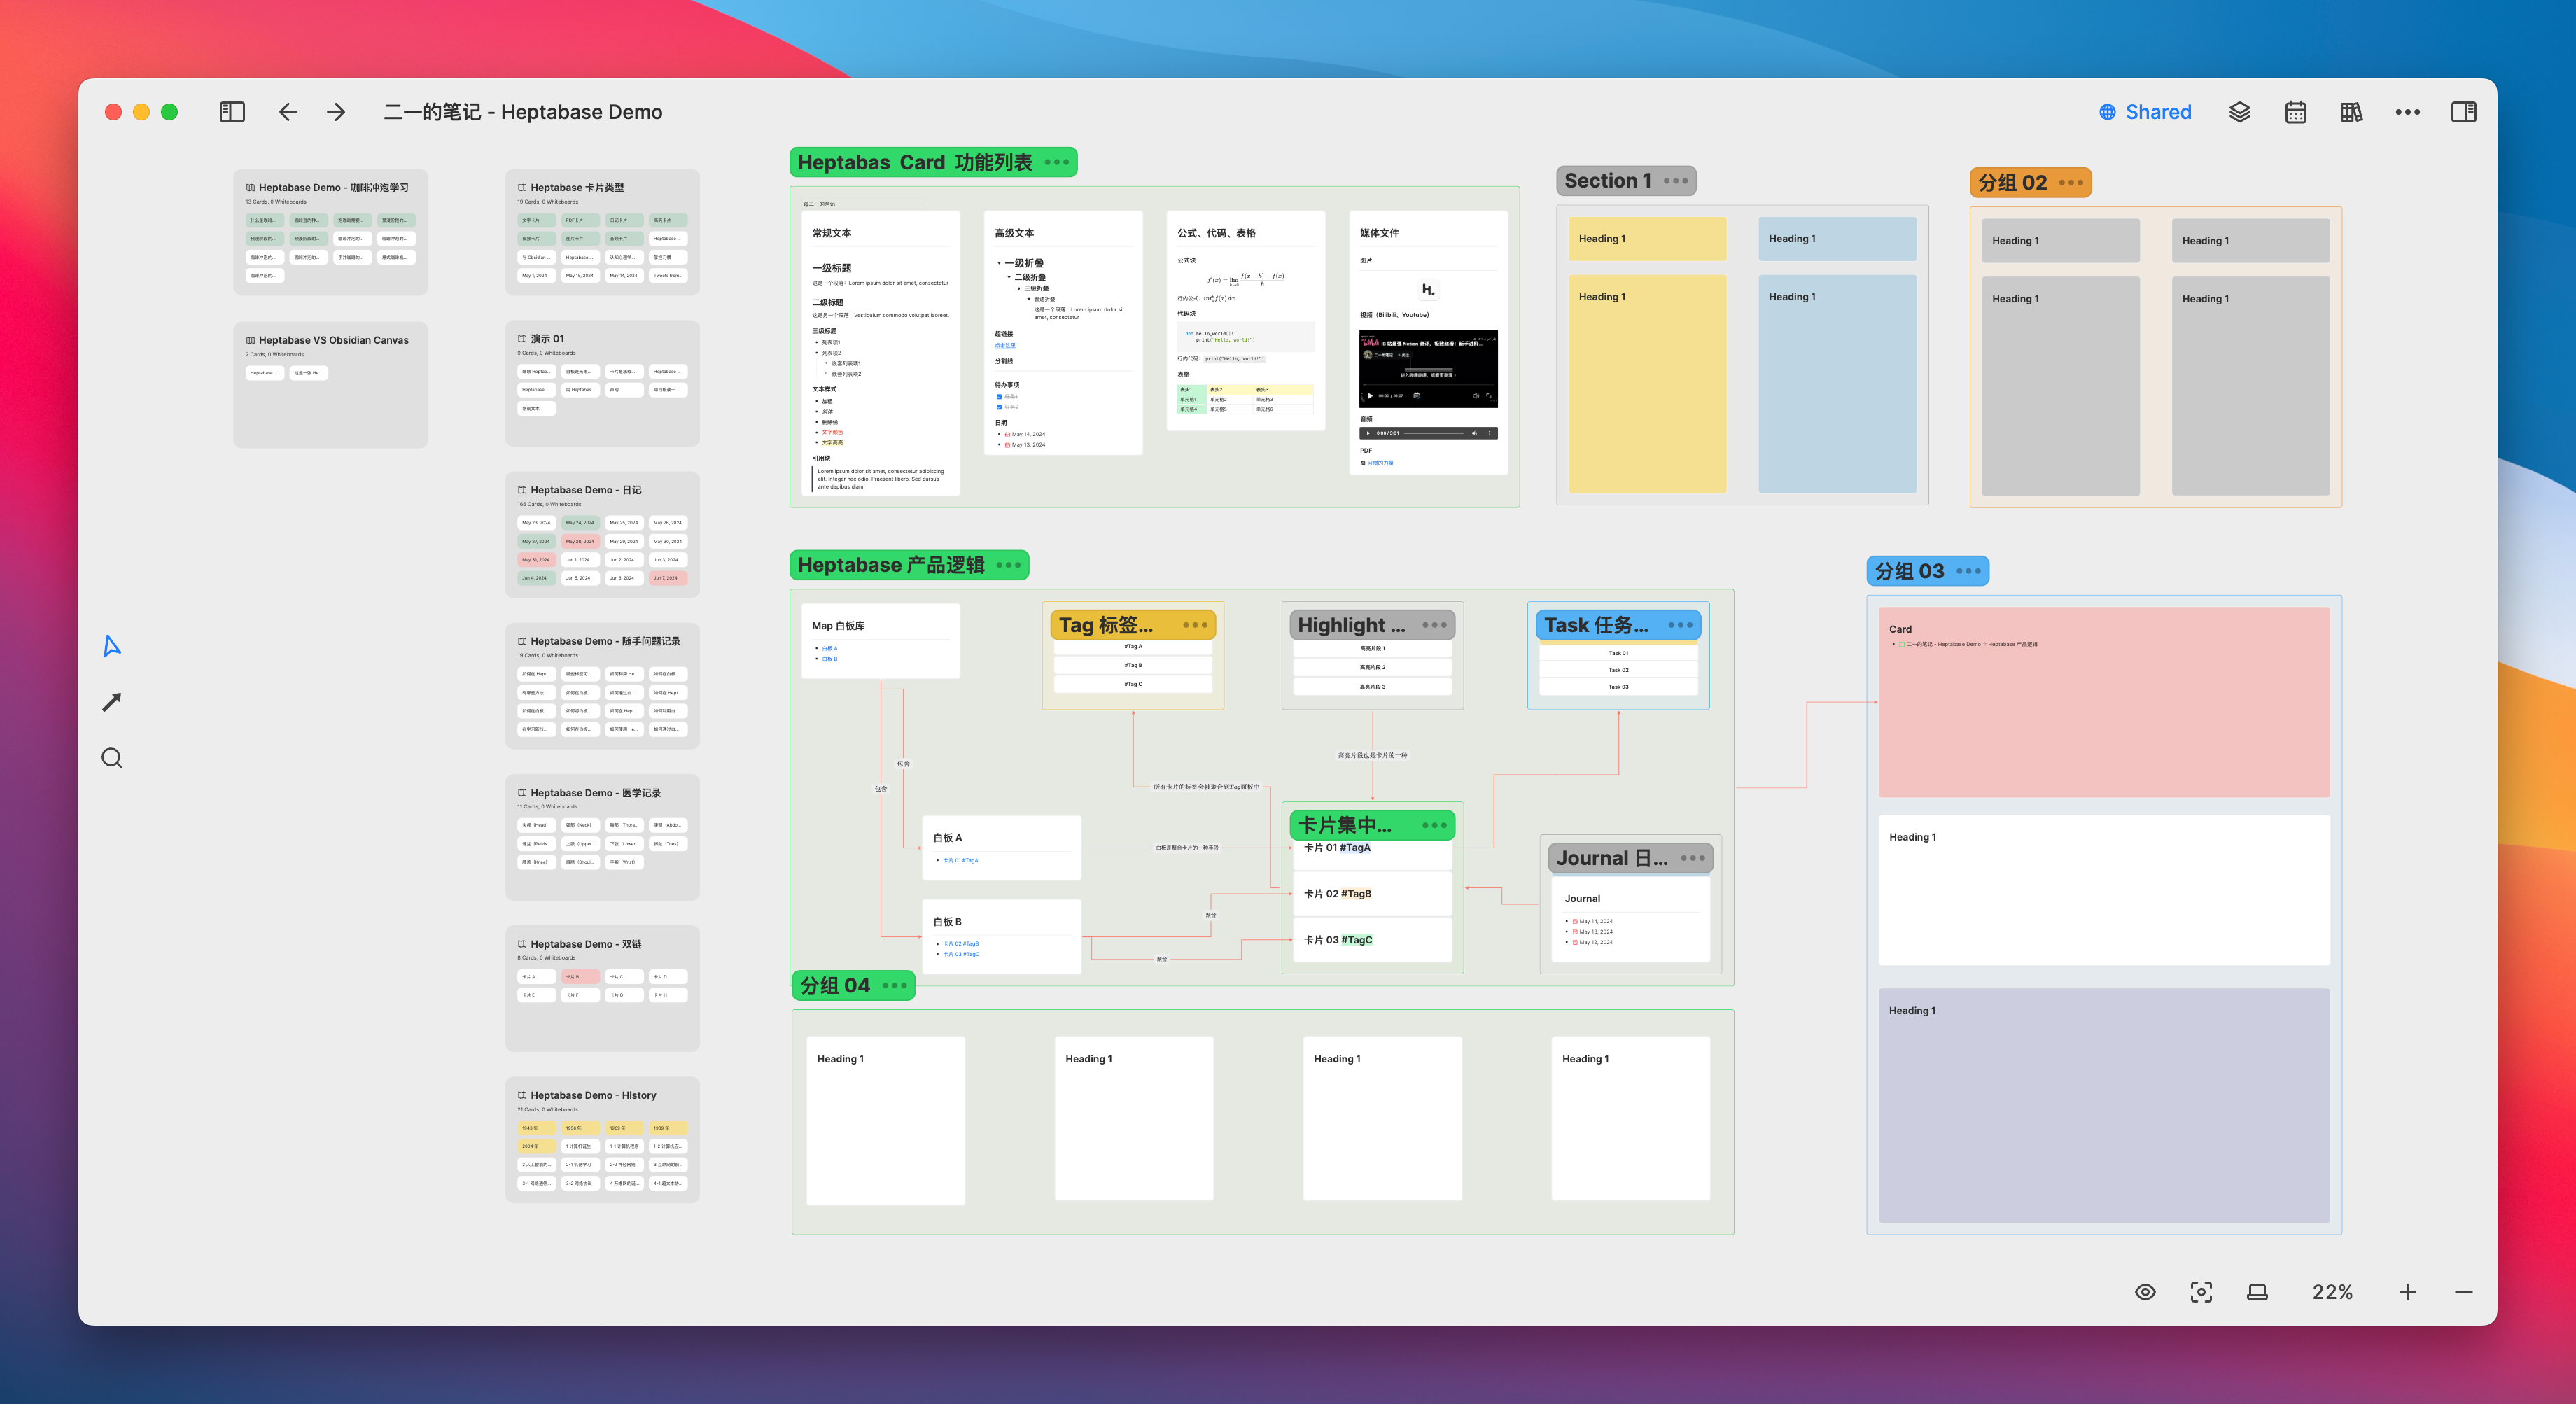Collapse the 三级折叠 toggle triangle
Viewport: 2576px width, 1404px height.
click(1019, 288)
